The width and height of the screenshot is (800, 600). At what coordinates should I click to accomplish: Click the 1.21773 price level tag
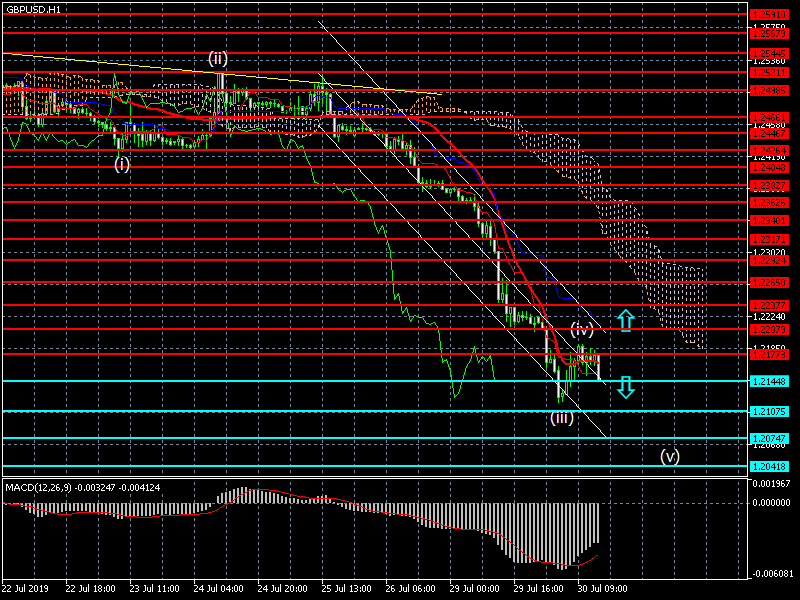point(769,354)
